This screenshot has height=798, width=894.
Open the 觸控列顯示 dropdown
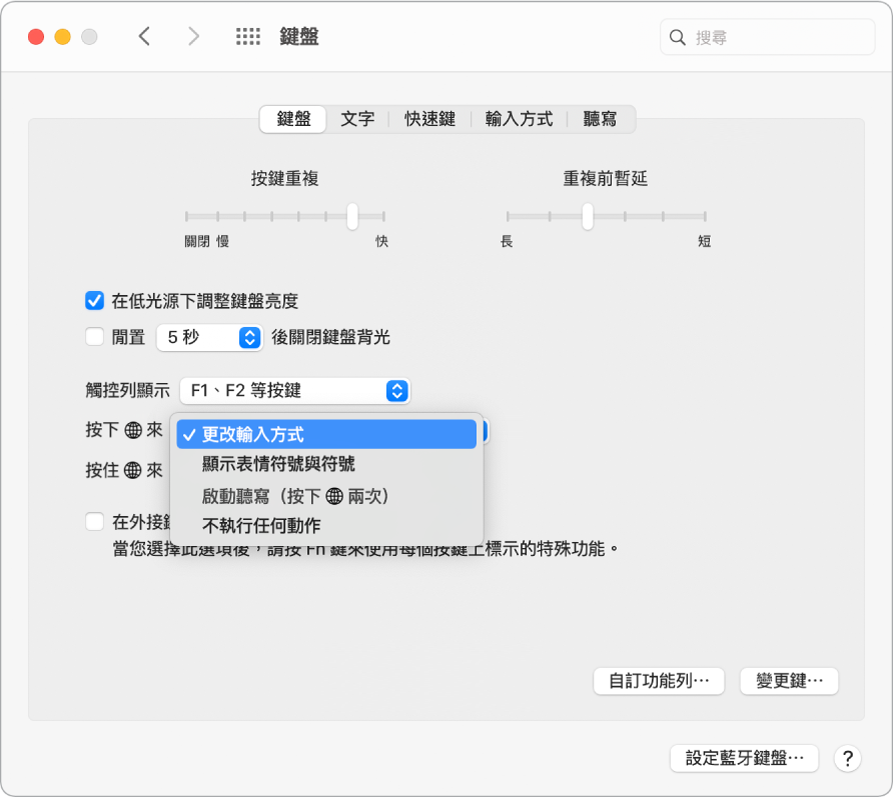(293, 391)
